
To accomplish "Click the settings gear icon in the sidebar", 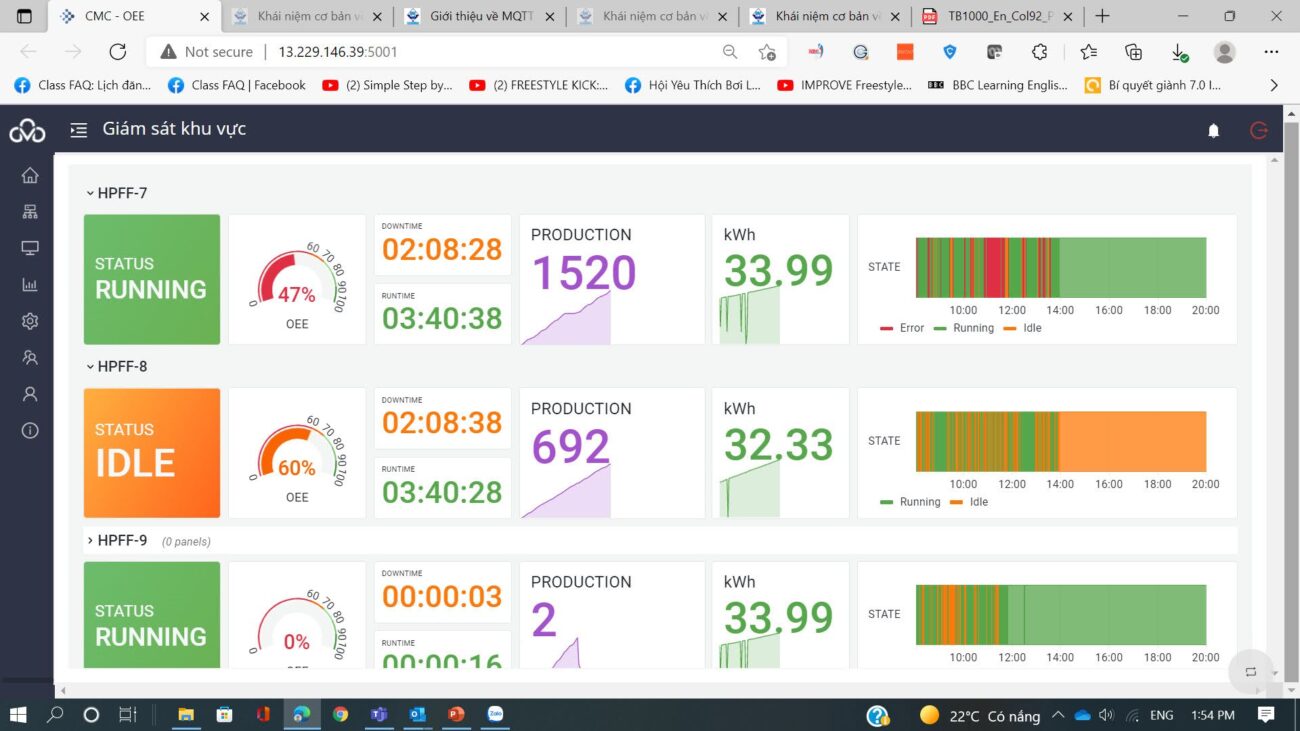I will coord(30,321).
